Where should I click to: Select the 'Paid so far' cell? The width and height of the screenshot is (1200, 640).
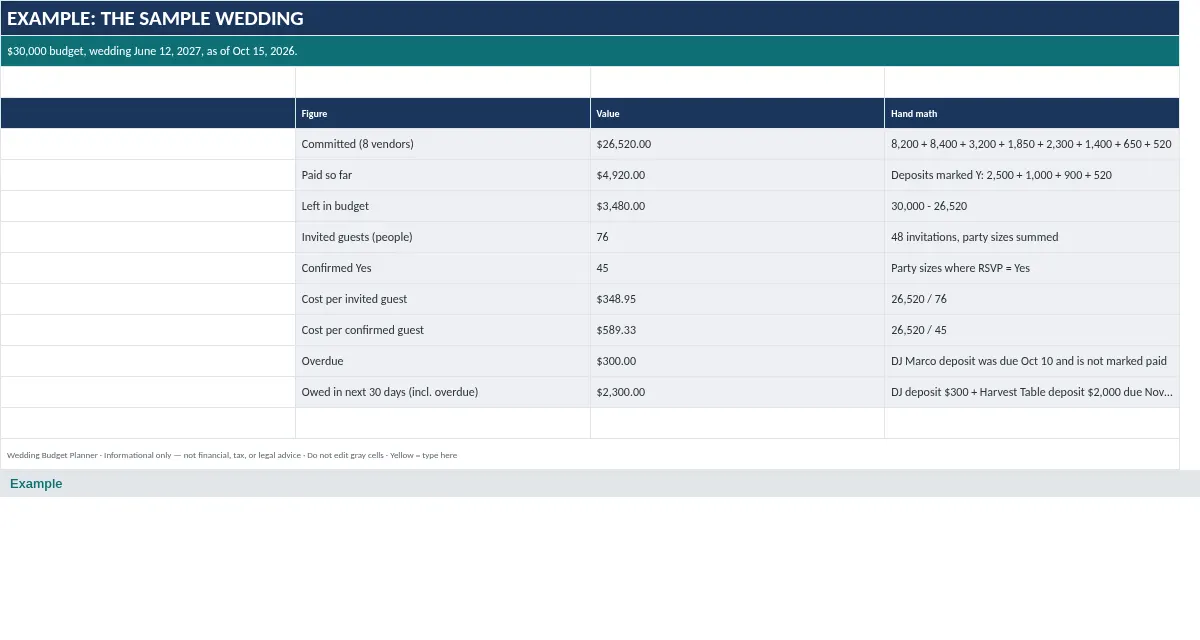pos(443,175)
